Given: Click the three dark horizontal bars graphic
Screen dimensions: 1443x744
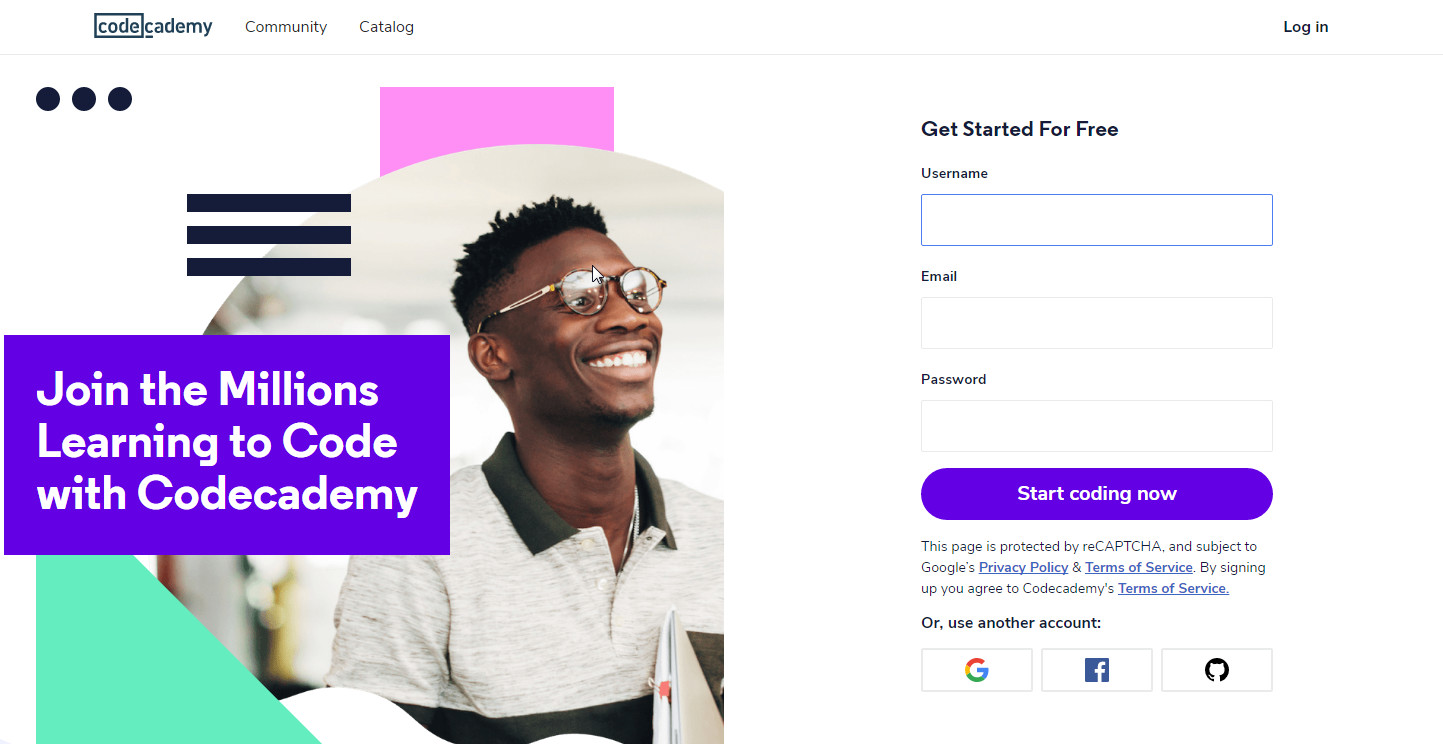Looking at the screenshot, I should (269, 235).
